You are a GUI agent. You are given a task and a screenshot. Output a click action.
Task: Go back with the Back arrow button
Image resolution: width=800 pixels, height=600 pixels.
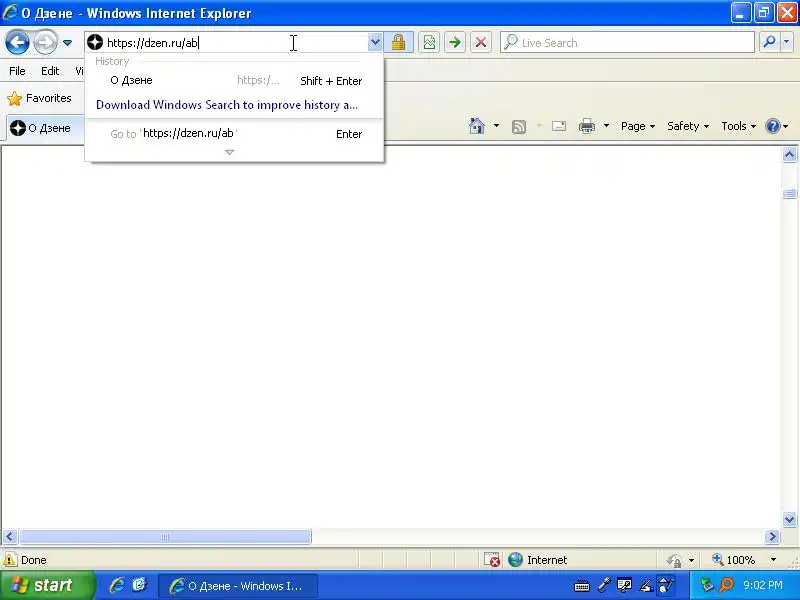17,42
